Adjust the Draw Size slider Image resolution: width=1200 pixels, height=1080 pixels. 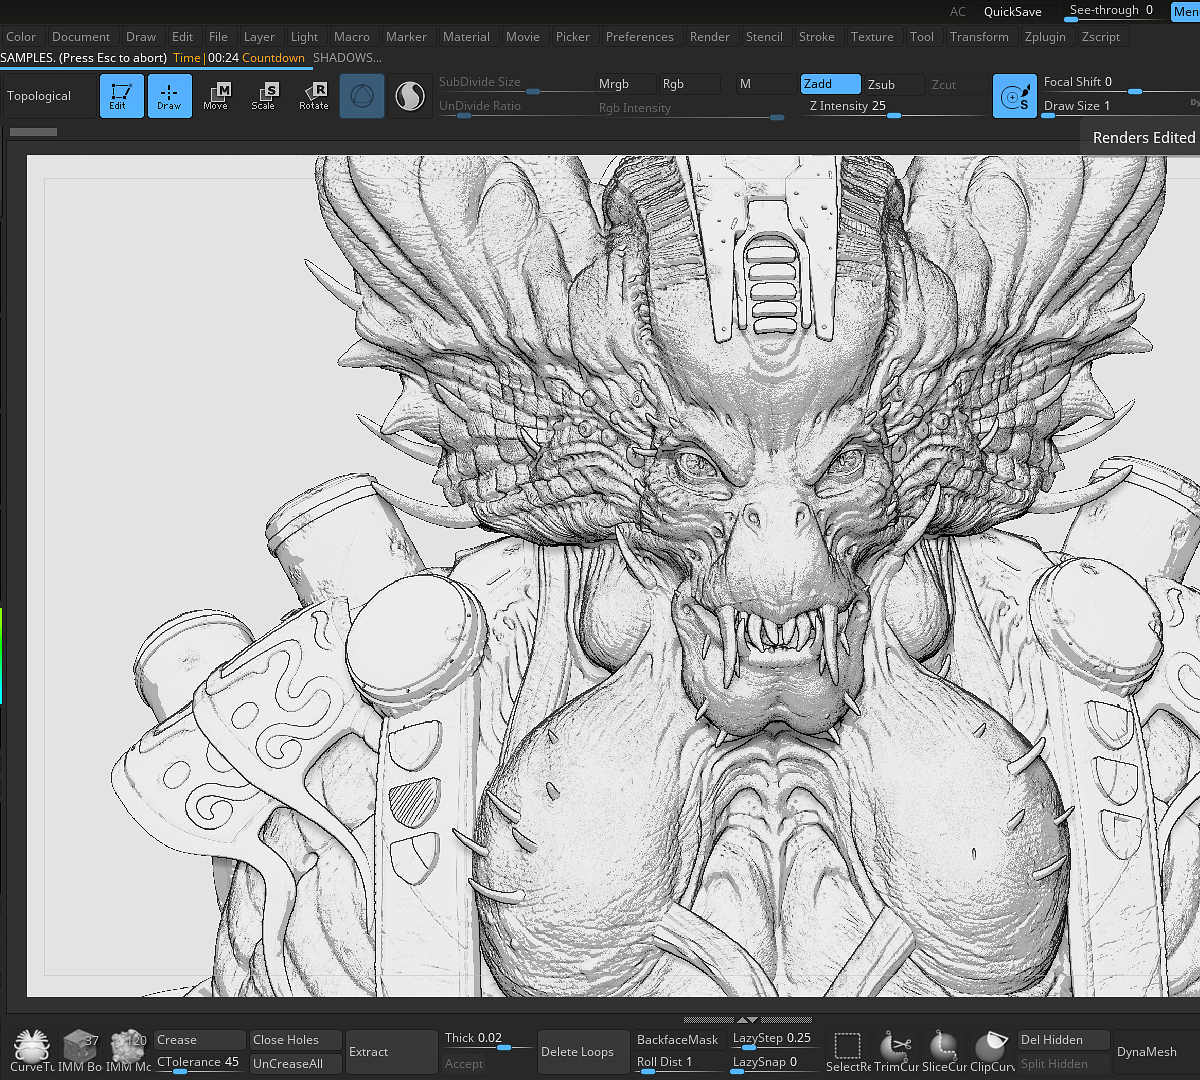click(1120, 107)
